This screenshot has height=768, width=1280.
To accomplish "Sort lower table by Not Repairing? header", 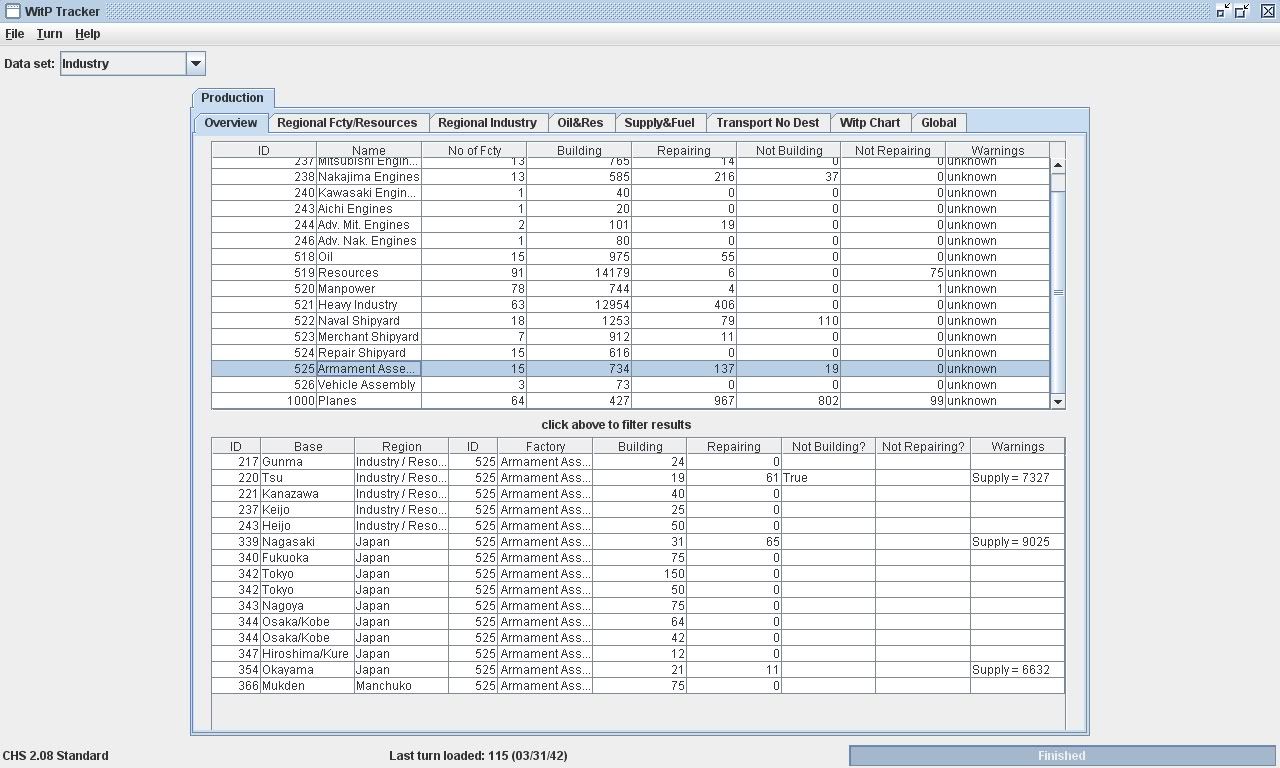I will (923, 447).
